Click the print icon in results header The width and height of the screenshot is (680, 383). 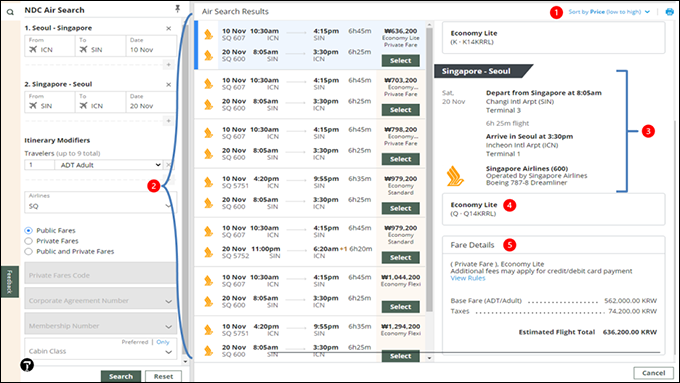click(670, 12)
